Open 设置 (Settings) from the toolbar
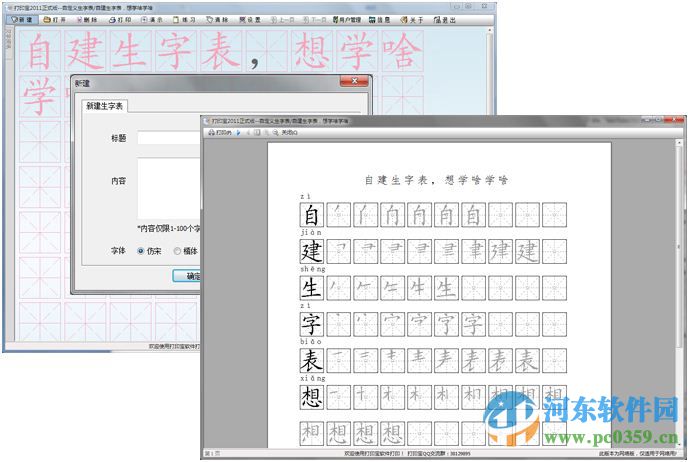 pos(250,20)
